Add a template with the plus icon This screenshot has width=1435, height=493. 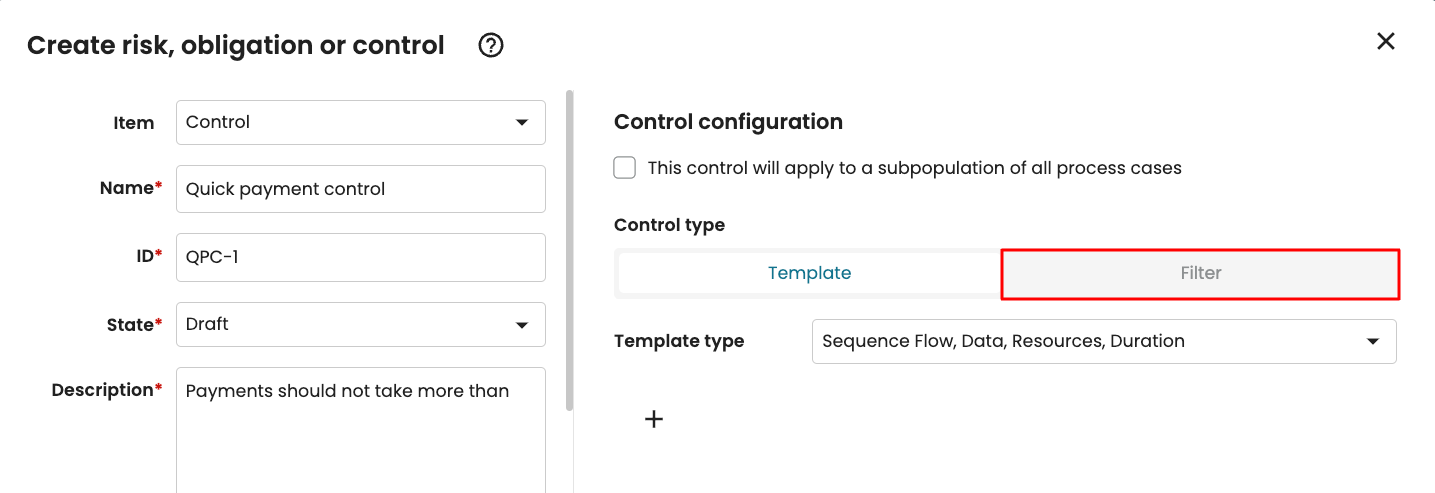[x=654, y=419]
